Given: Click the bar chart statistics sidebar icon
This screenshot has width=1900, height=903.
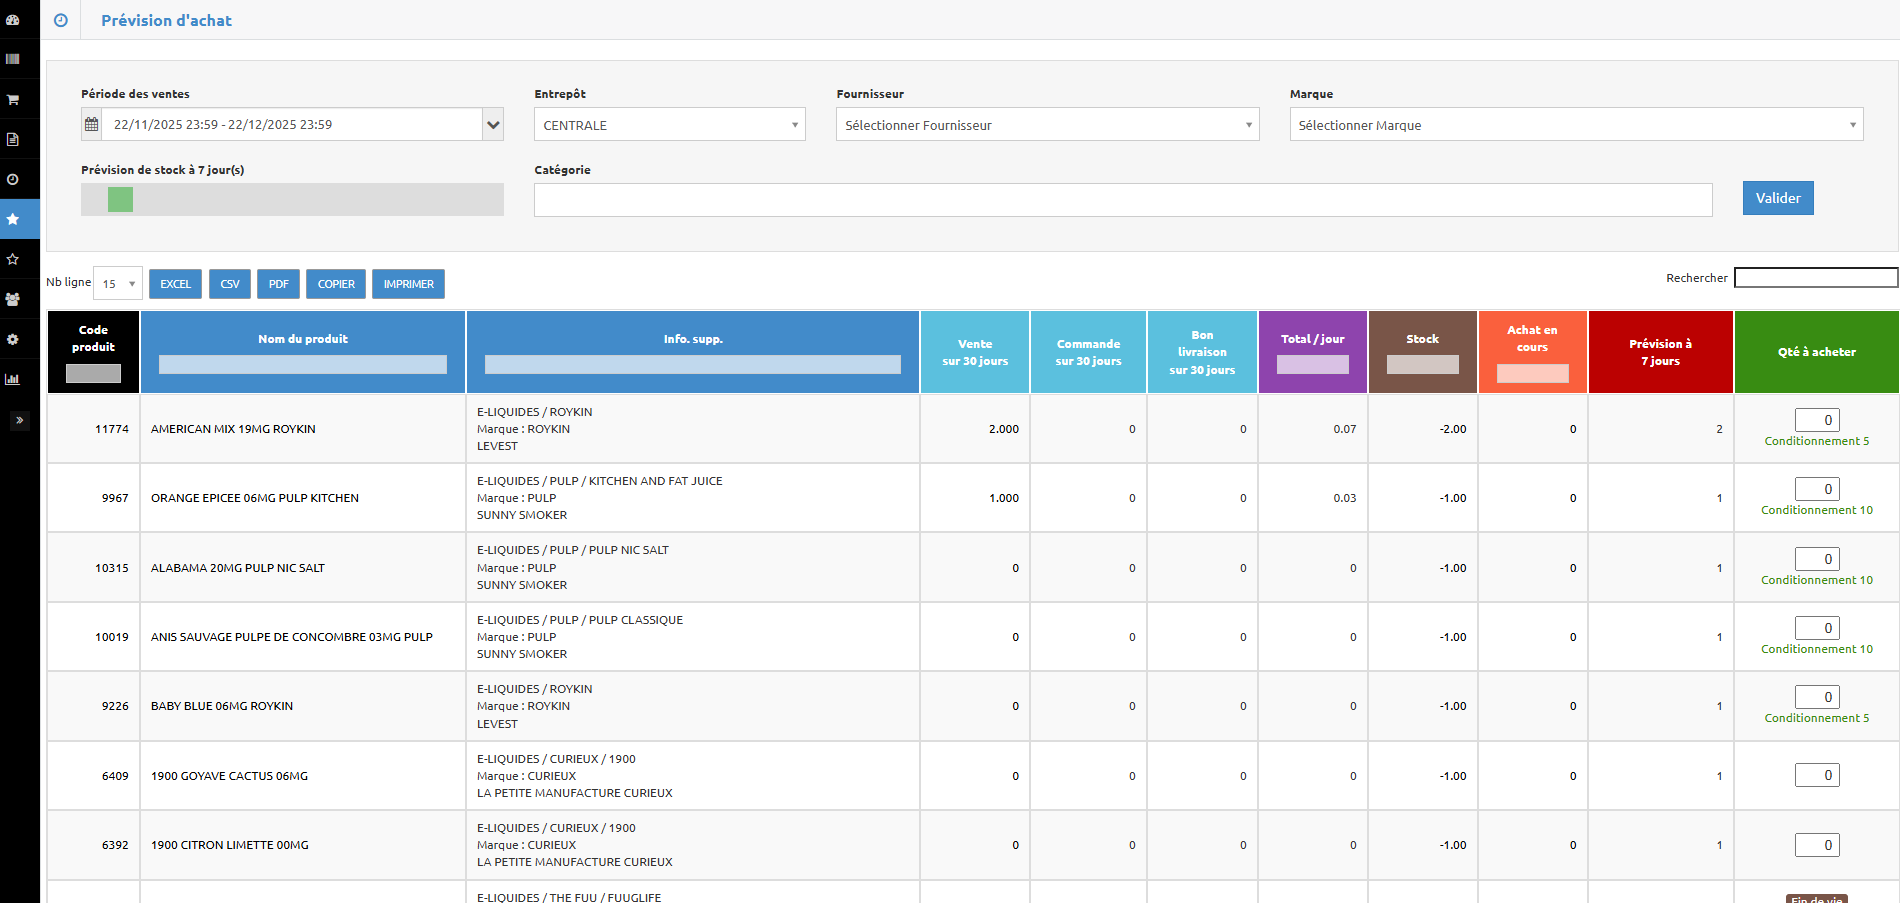Looking at the screenshot, I should [x=13, y=379].
